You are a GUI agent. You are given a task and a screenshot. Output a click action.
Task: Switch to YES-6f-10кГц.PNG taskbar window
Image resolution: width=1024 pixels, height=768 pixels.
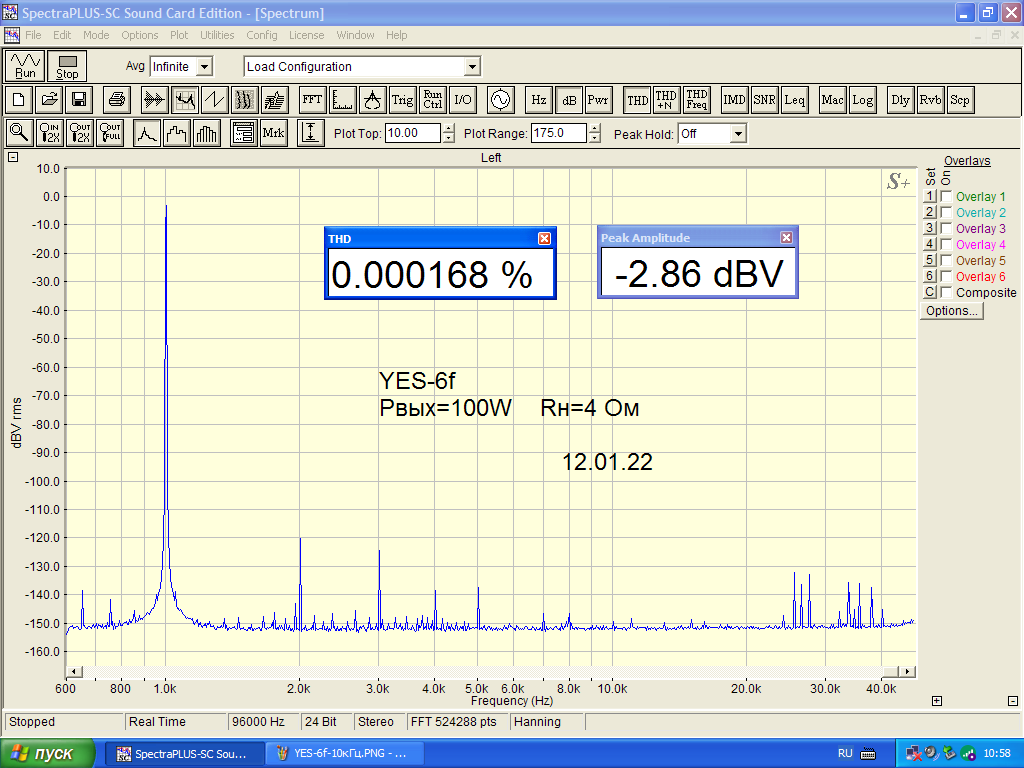point(345,754)
